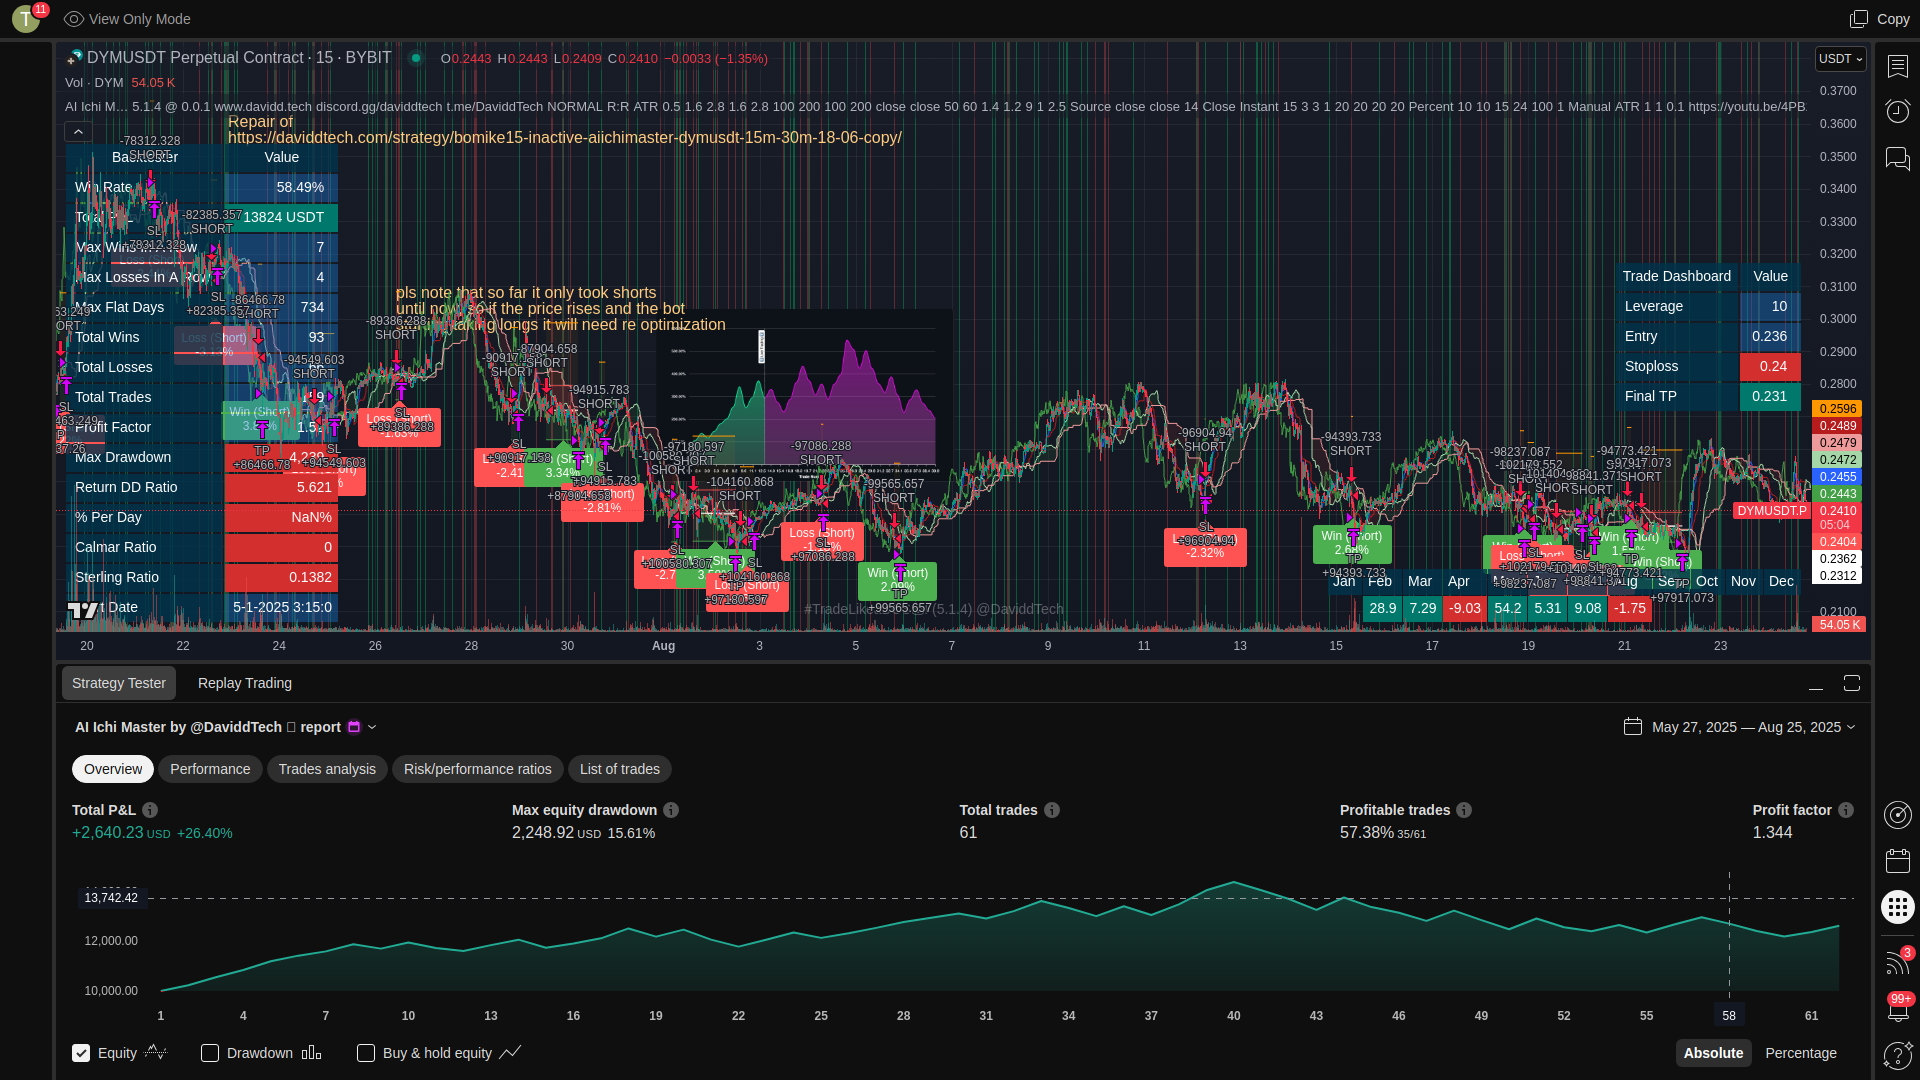Click the DYMUSDT.P price label

point(1771,511)
